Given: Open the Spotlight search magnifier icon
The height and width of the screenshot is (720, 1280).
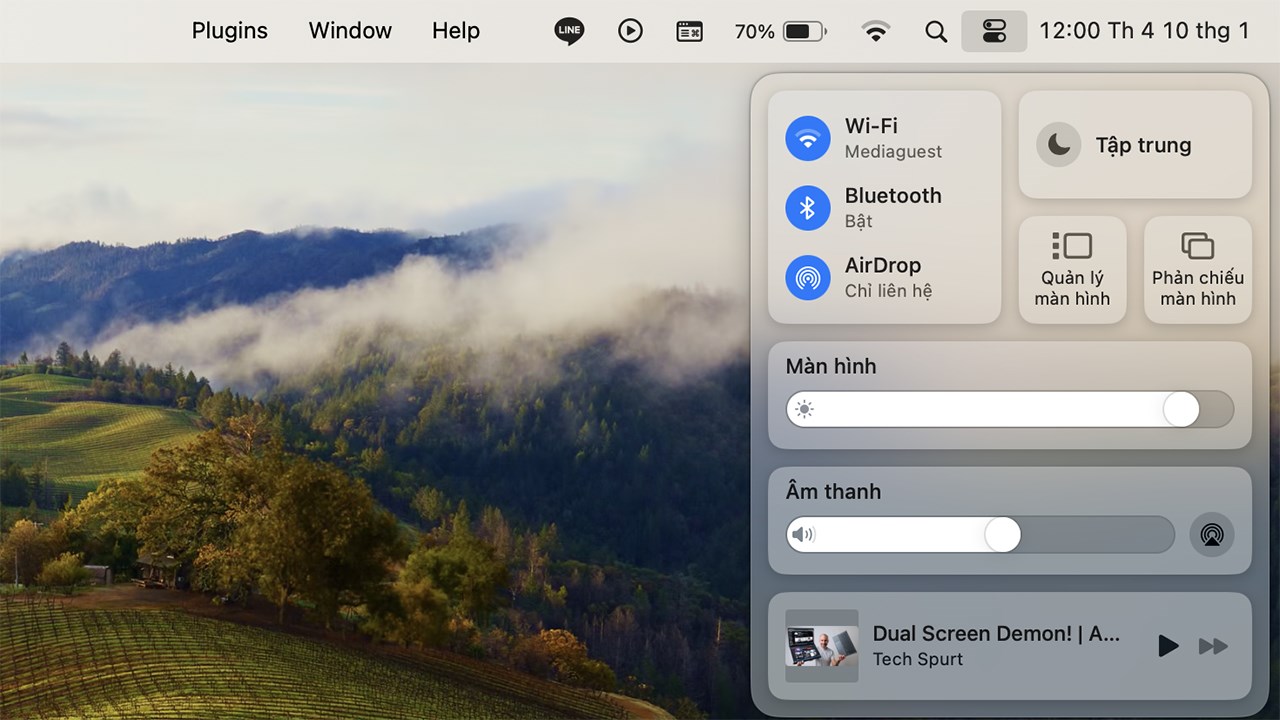Looking at the screenshot, I should point(936,32).
